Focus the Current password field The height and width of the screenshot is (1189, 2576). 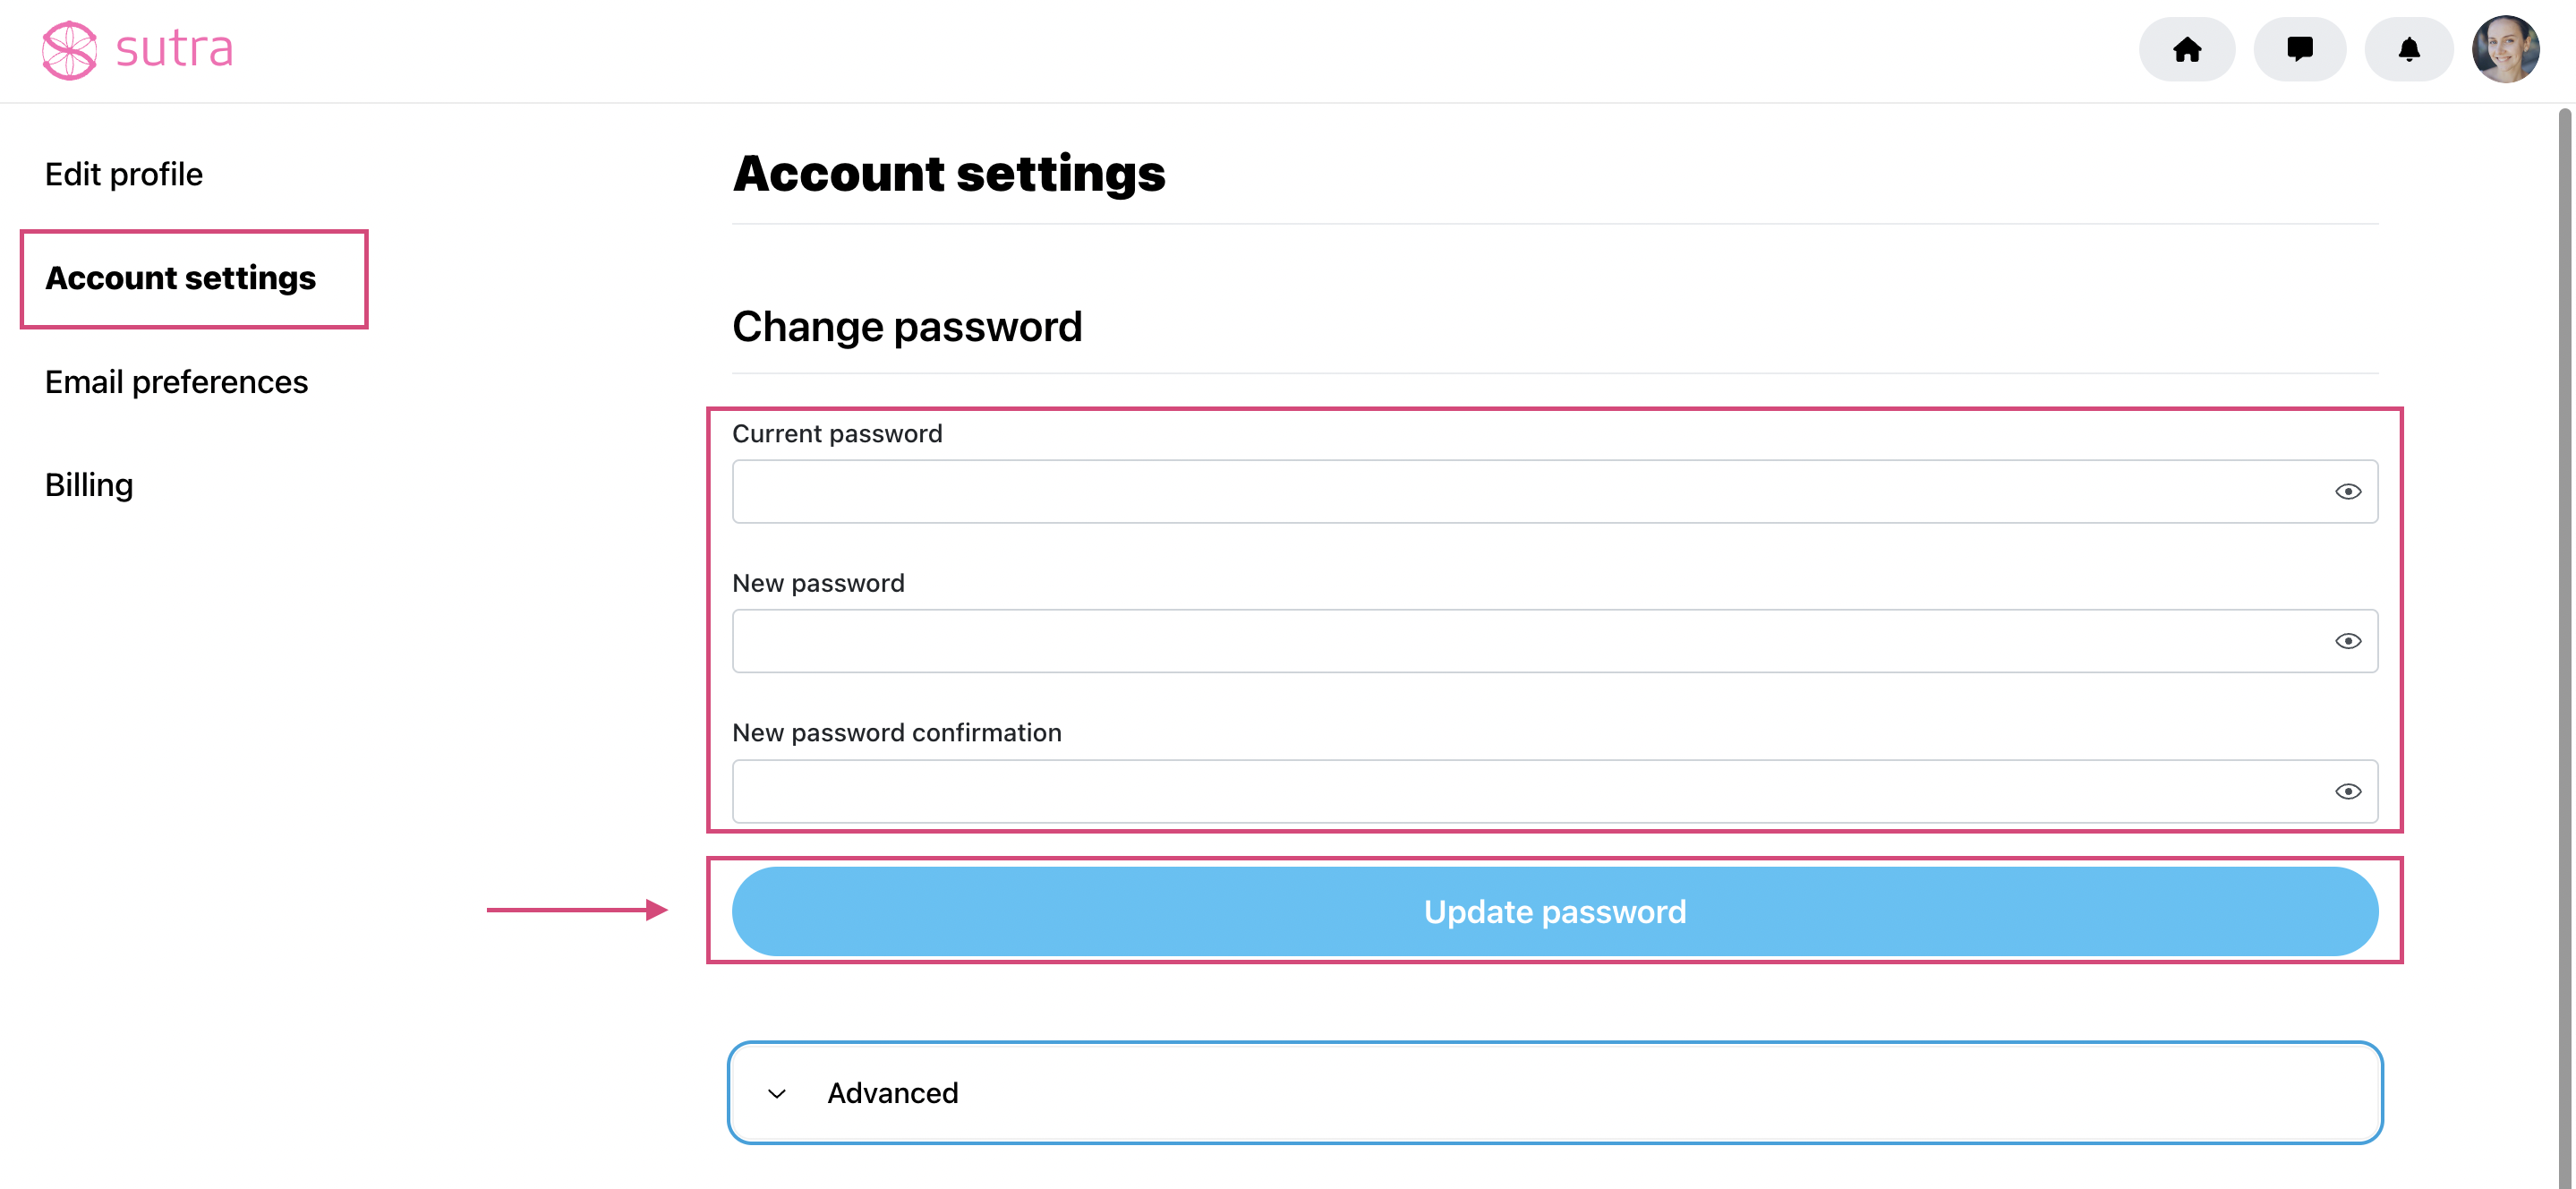(1555, 491)
